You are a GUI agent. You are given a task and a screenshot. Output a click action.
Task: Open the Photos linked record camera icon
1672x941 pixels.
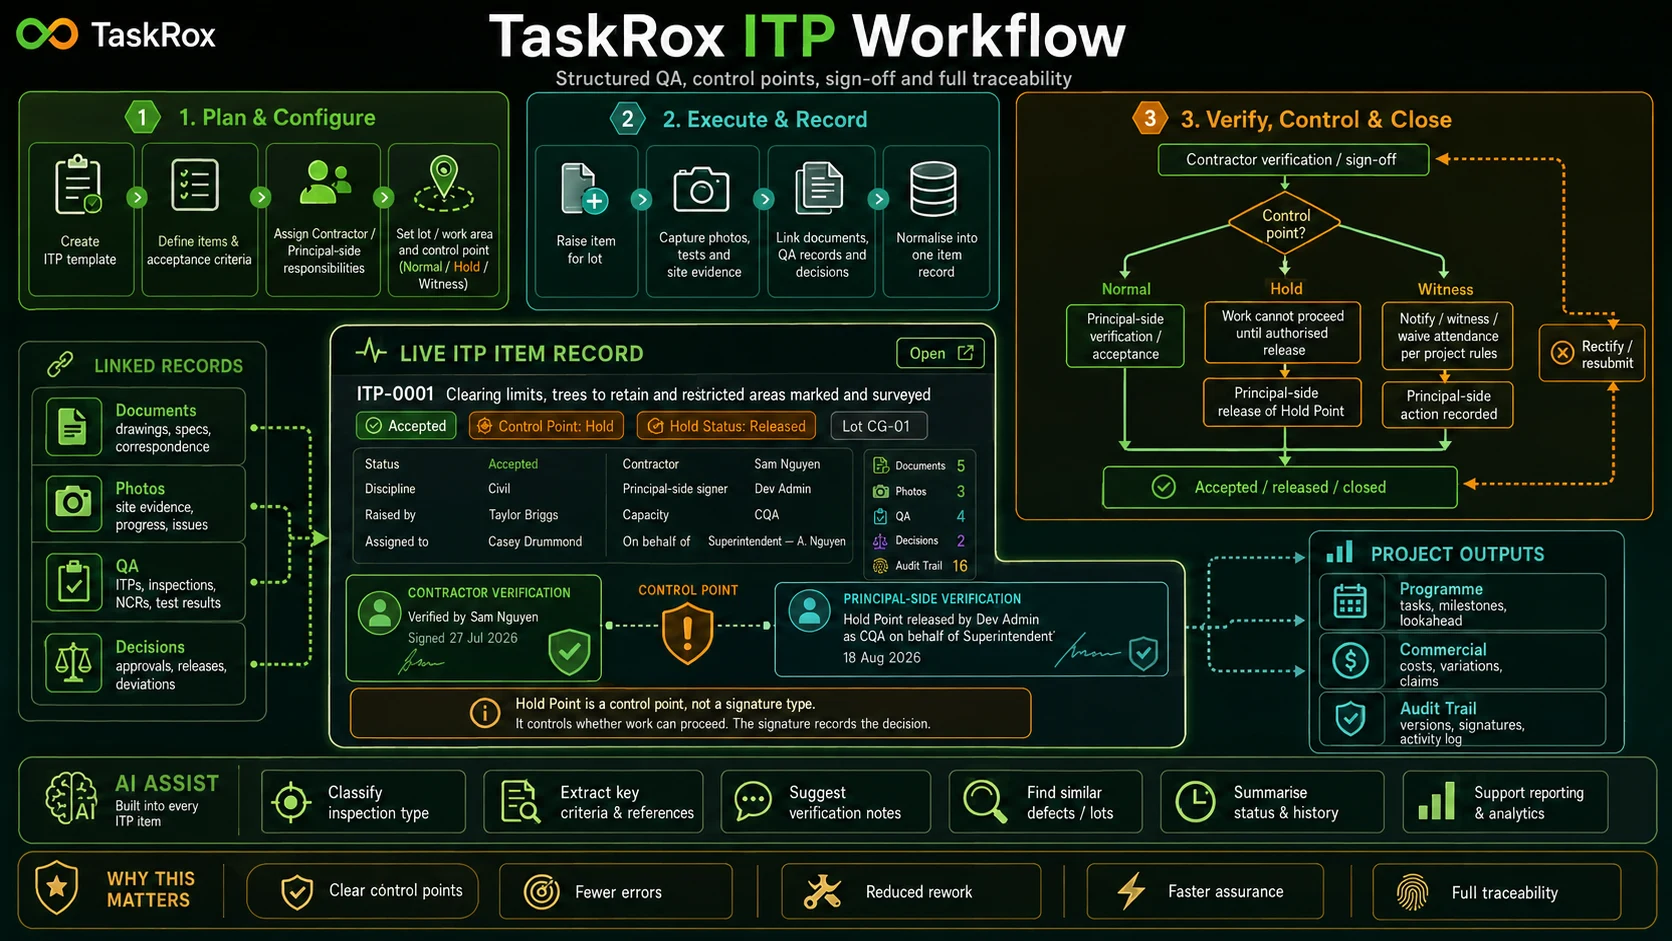73,501
